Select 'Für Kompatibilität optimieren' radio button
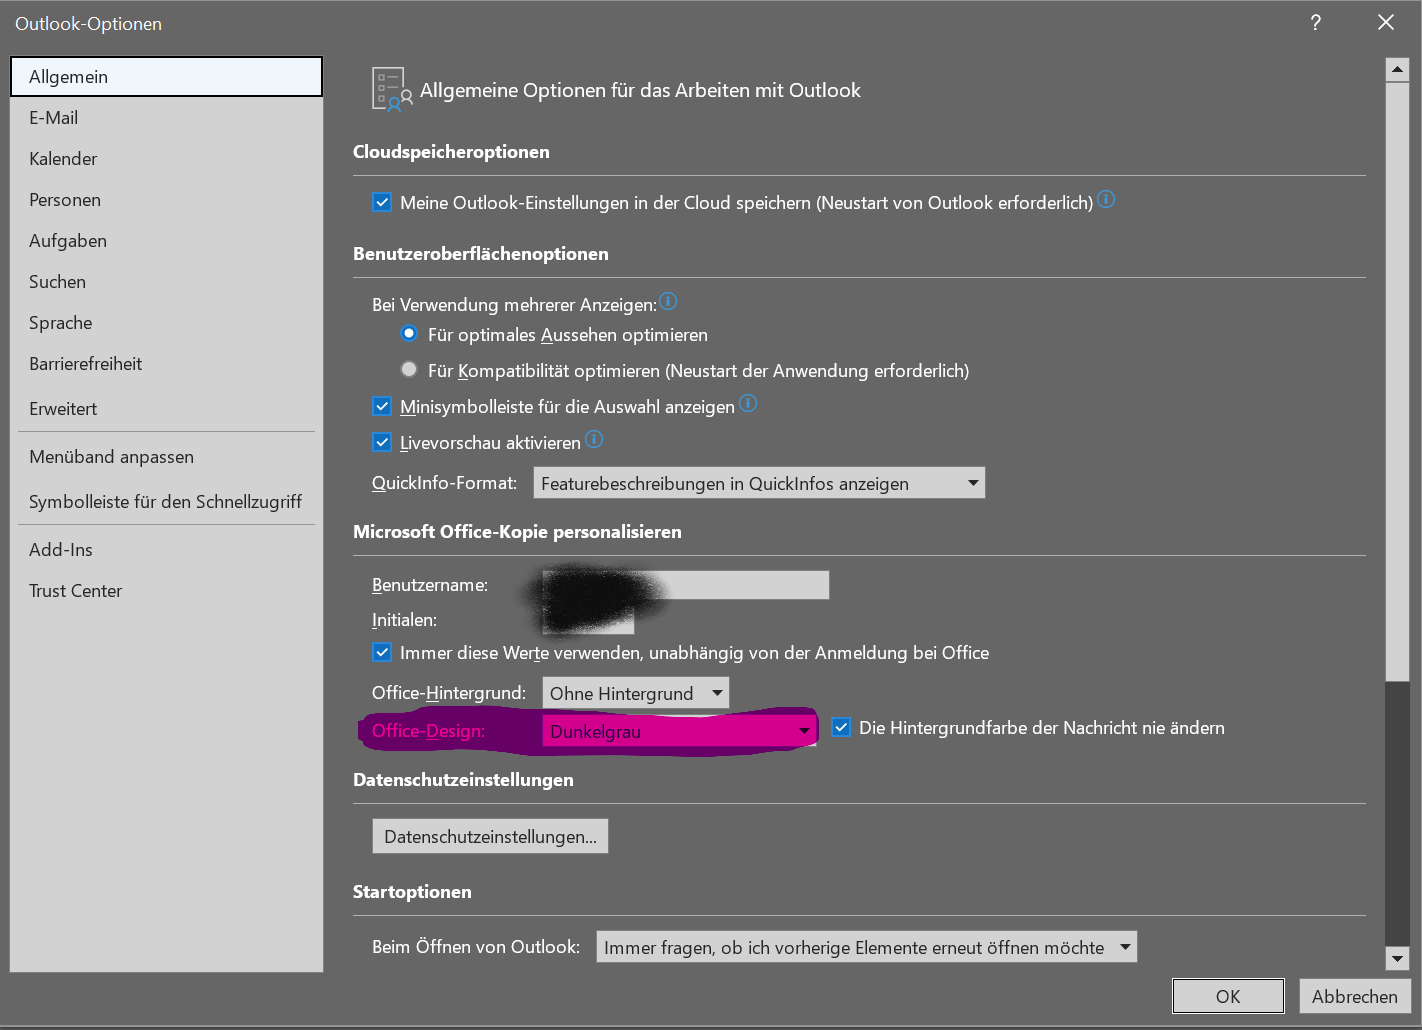This screenshot has height=1030, width=1422. click(409, 369)
